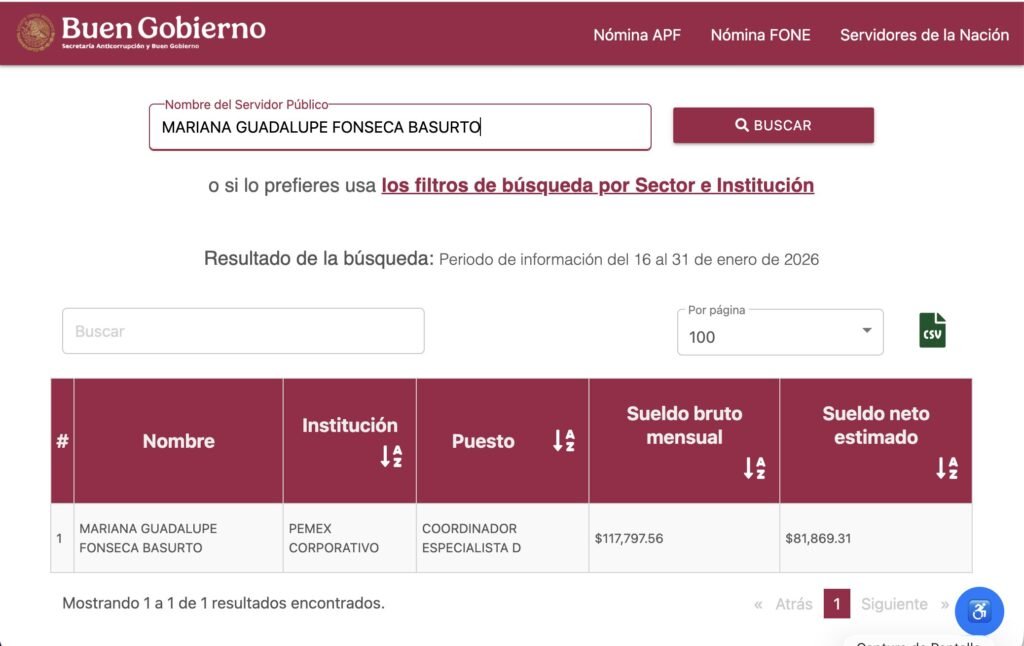Click the dropdown arrow beside 100
Viewport: 1024px width, 646px height.
point(867,331)
